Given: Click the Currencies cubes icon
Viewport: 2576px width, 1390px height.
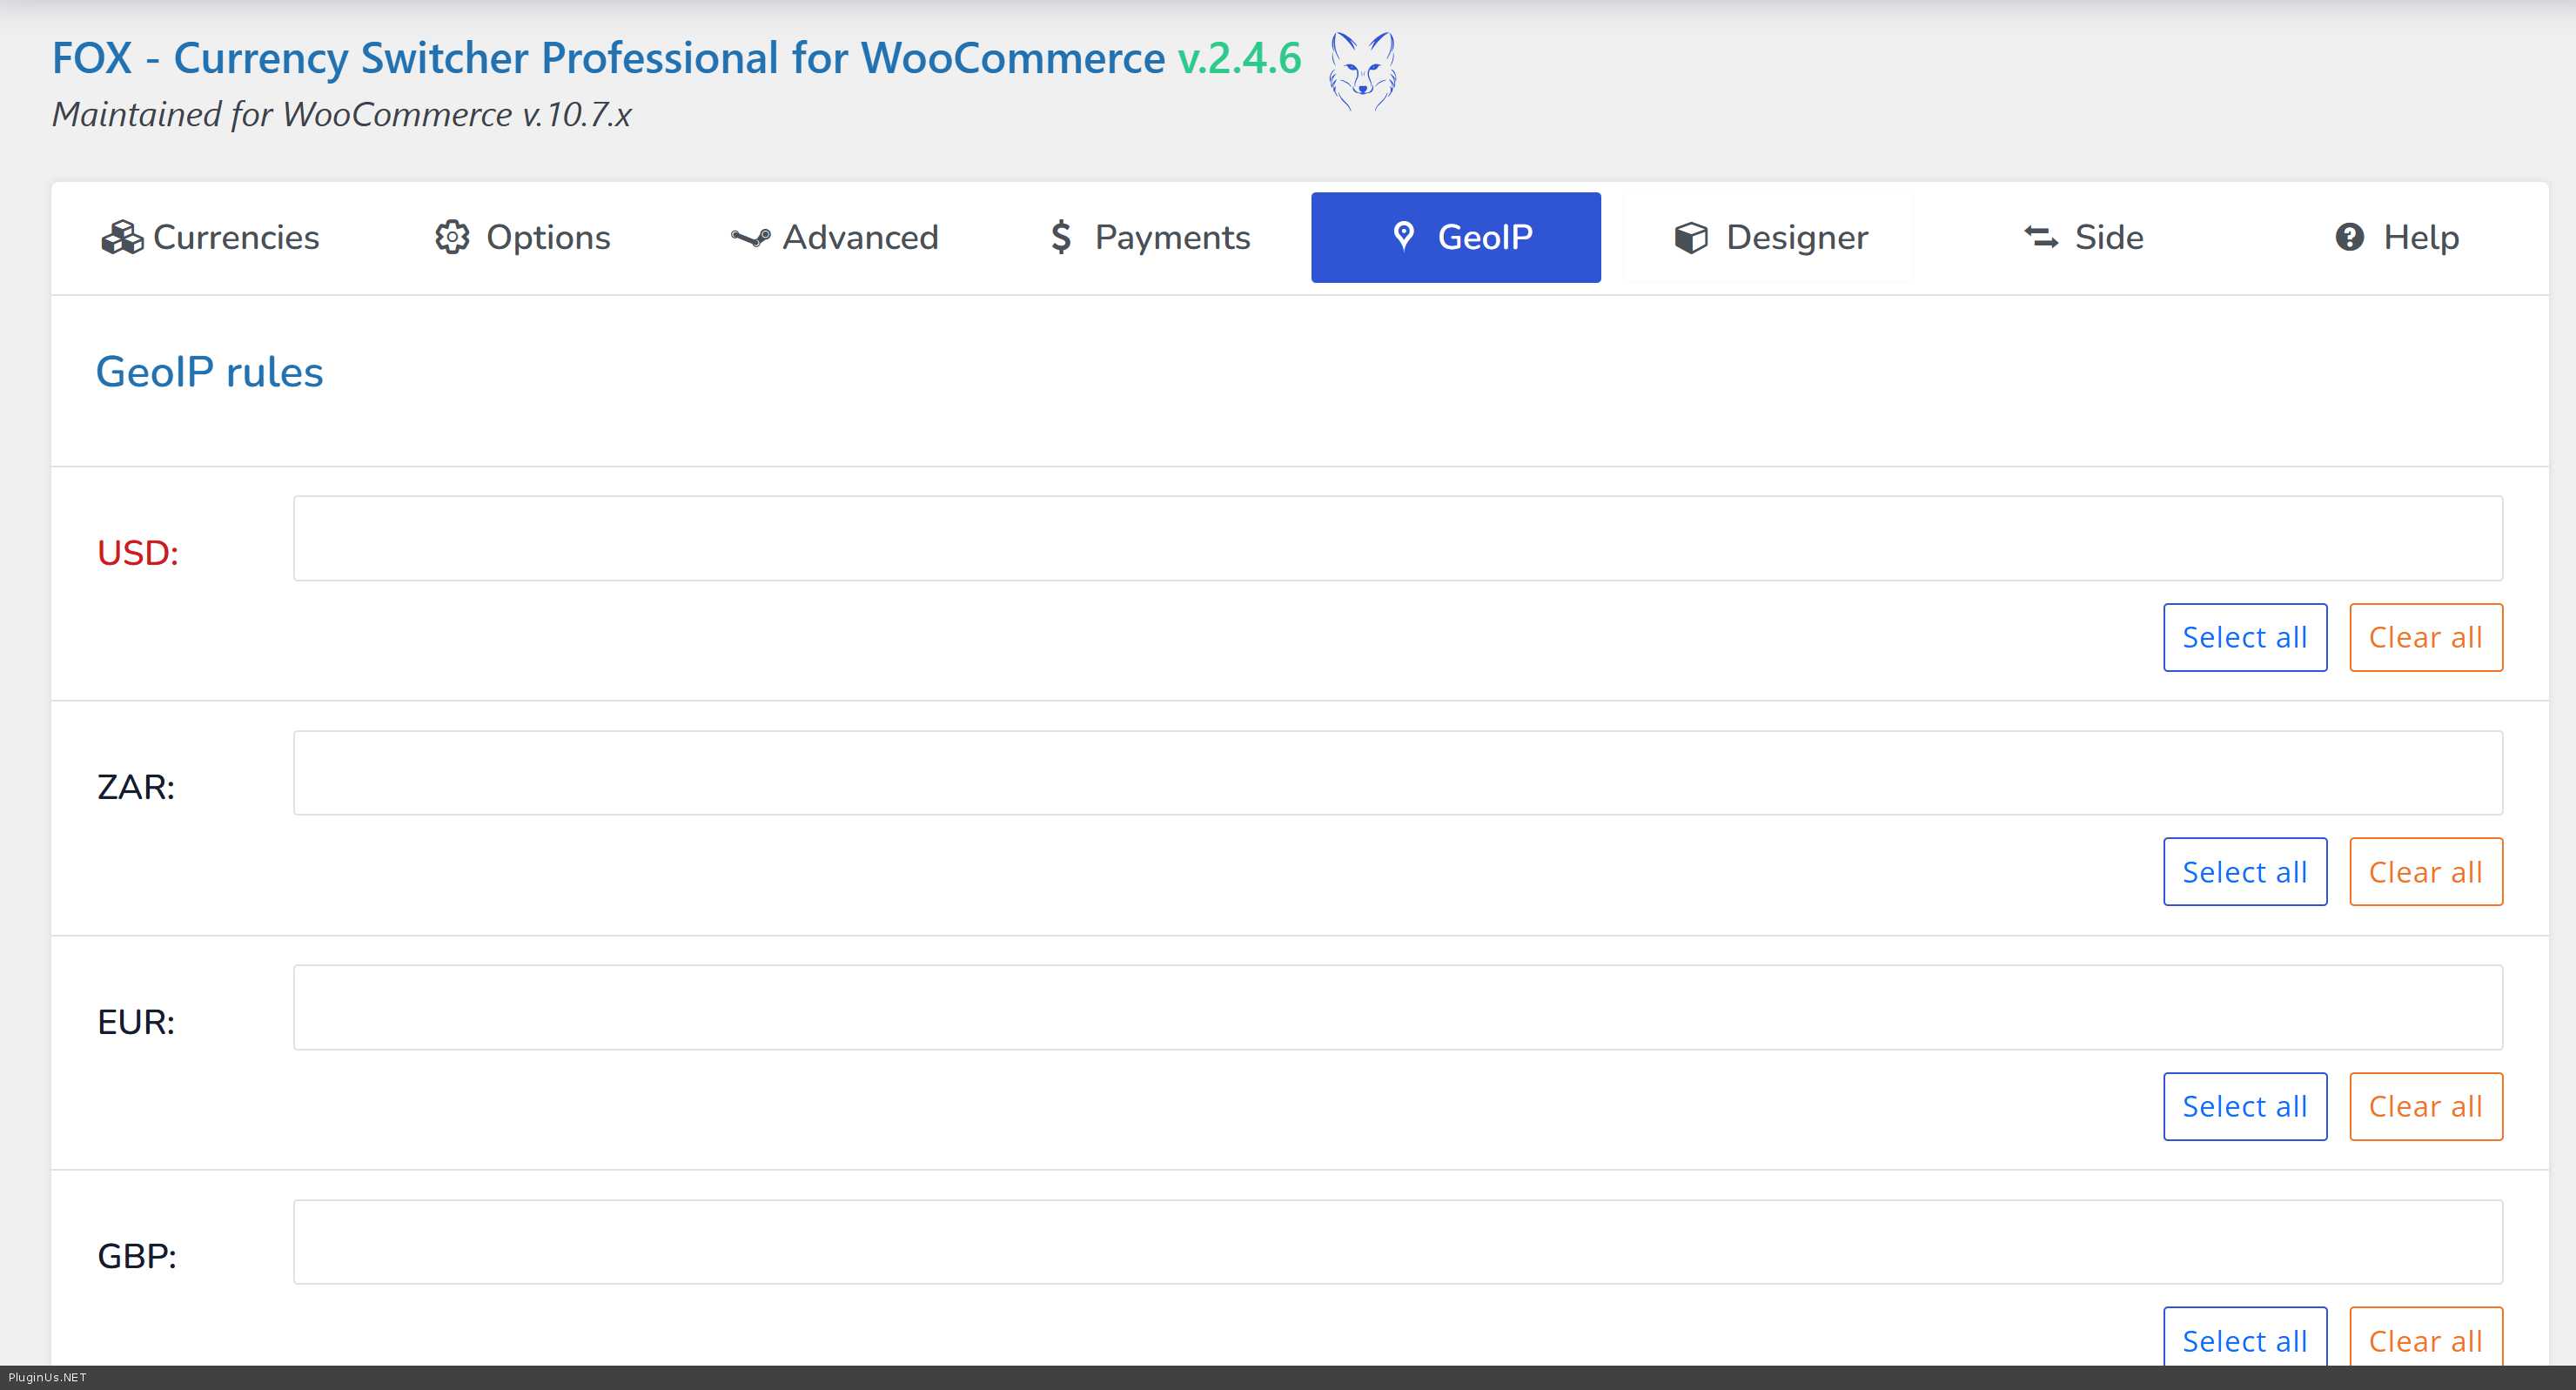Looking at the screenshot, I should 122,238.
